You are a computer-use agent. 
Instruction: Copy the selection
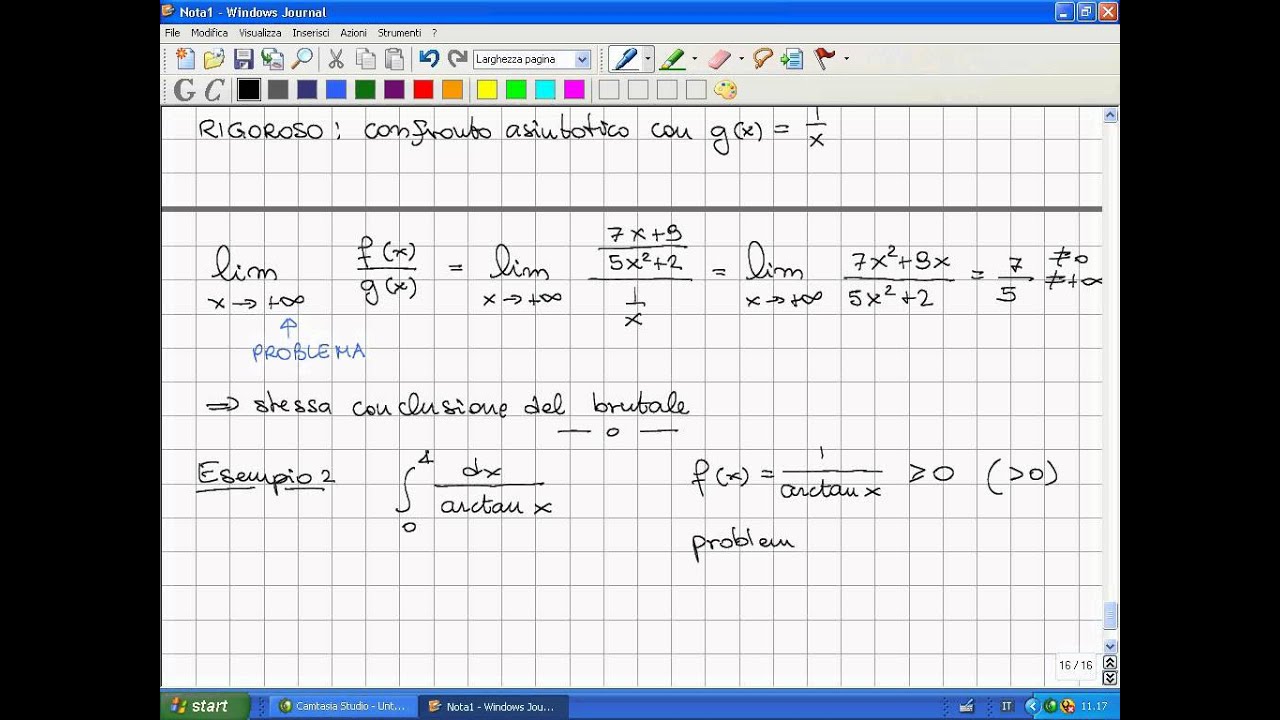(366, 59)
